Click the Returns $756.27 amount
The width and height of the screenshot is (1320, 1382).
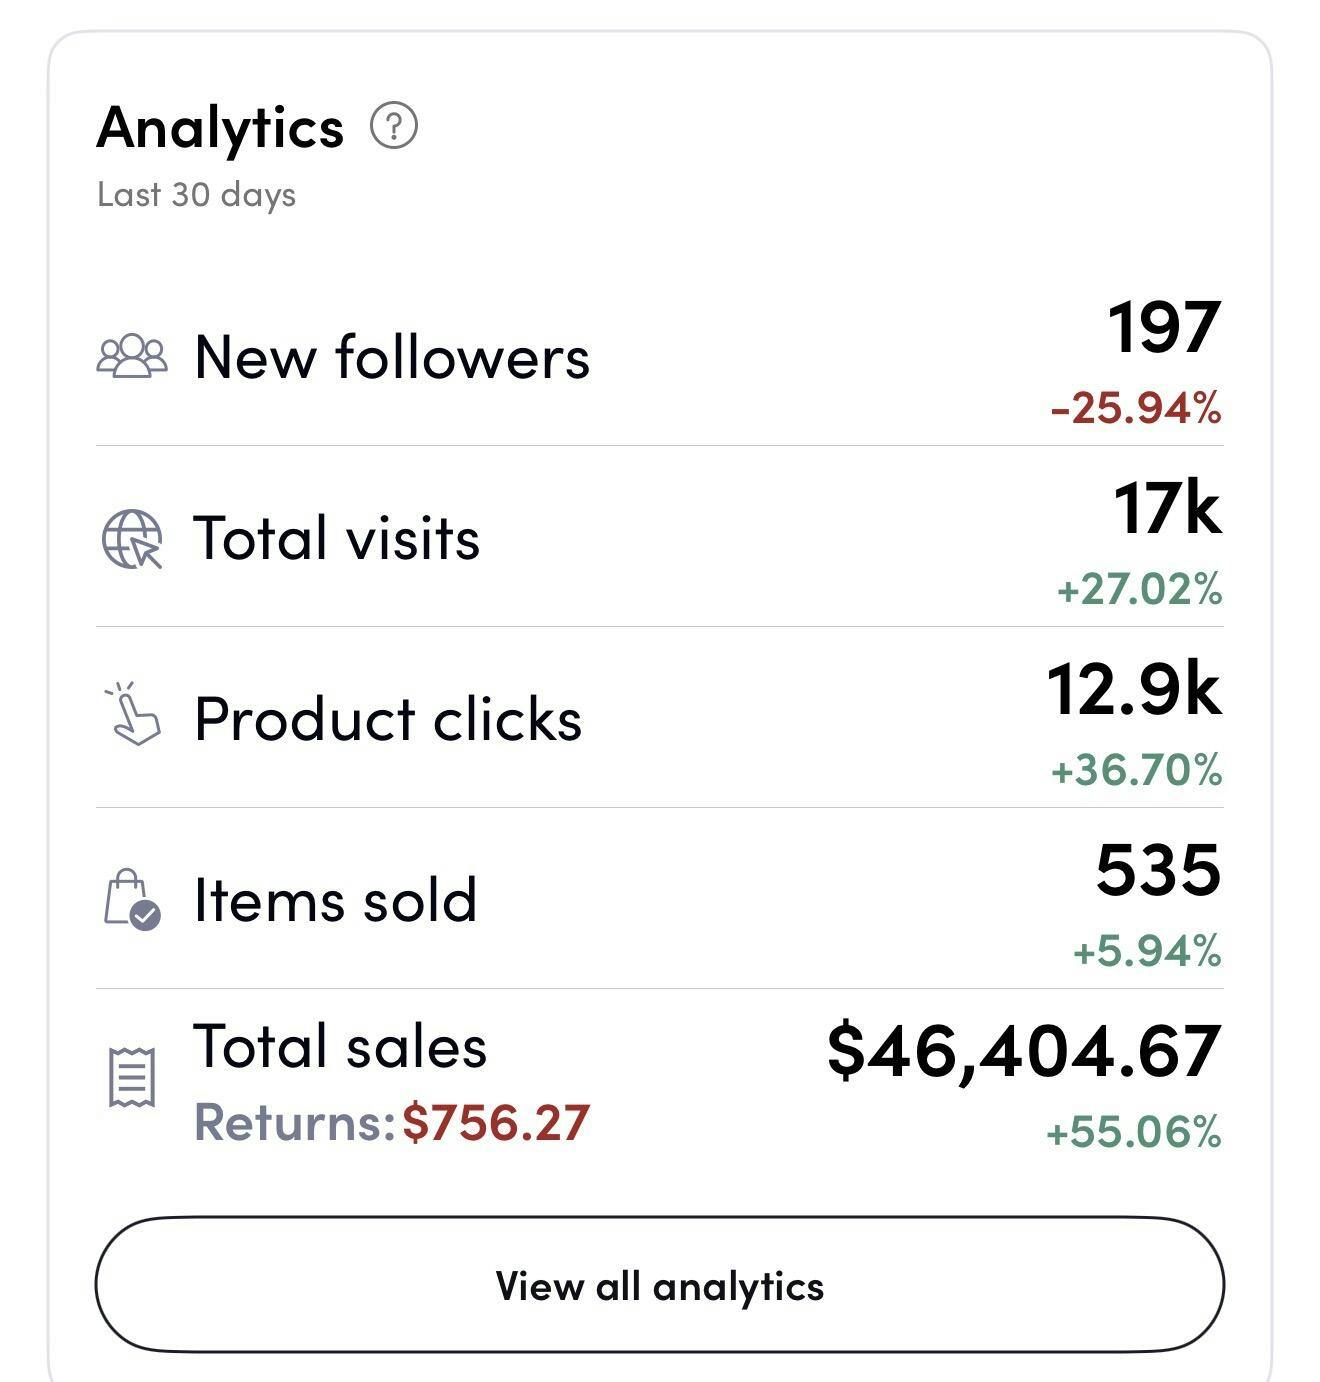click(495, 1123)
